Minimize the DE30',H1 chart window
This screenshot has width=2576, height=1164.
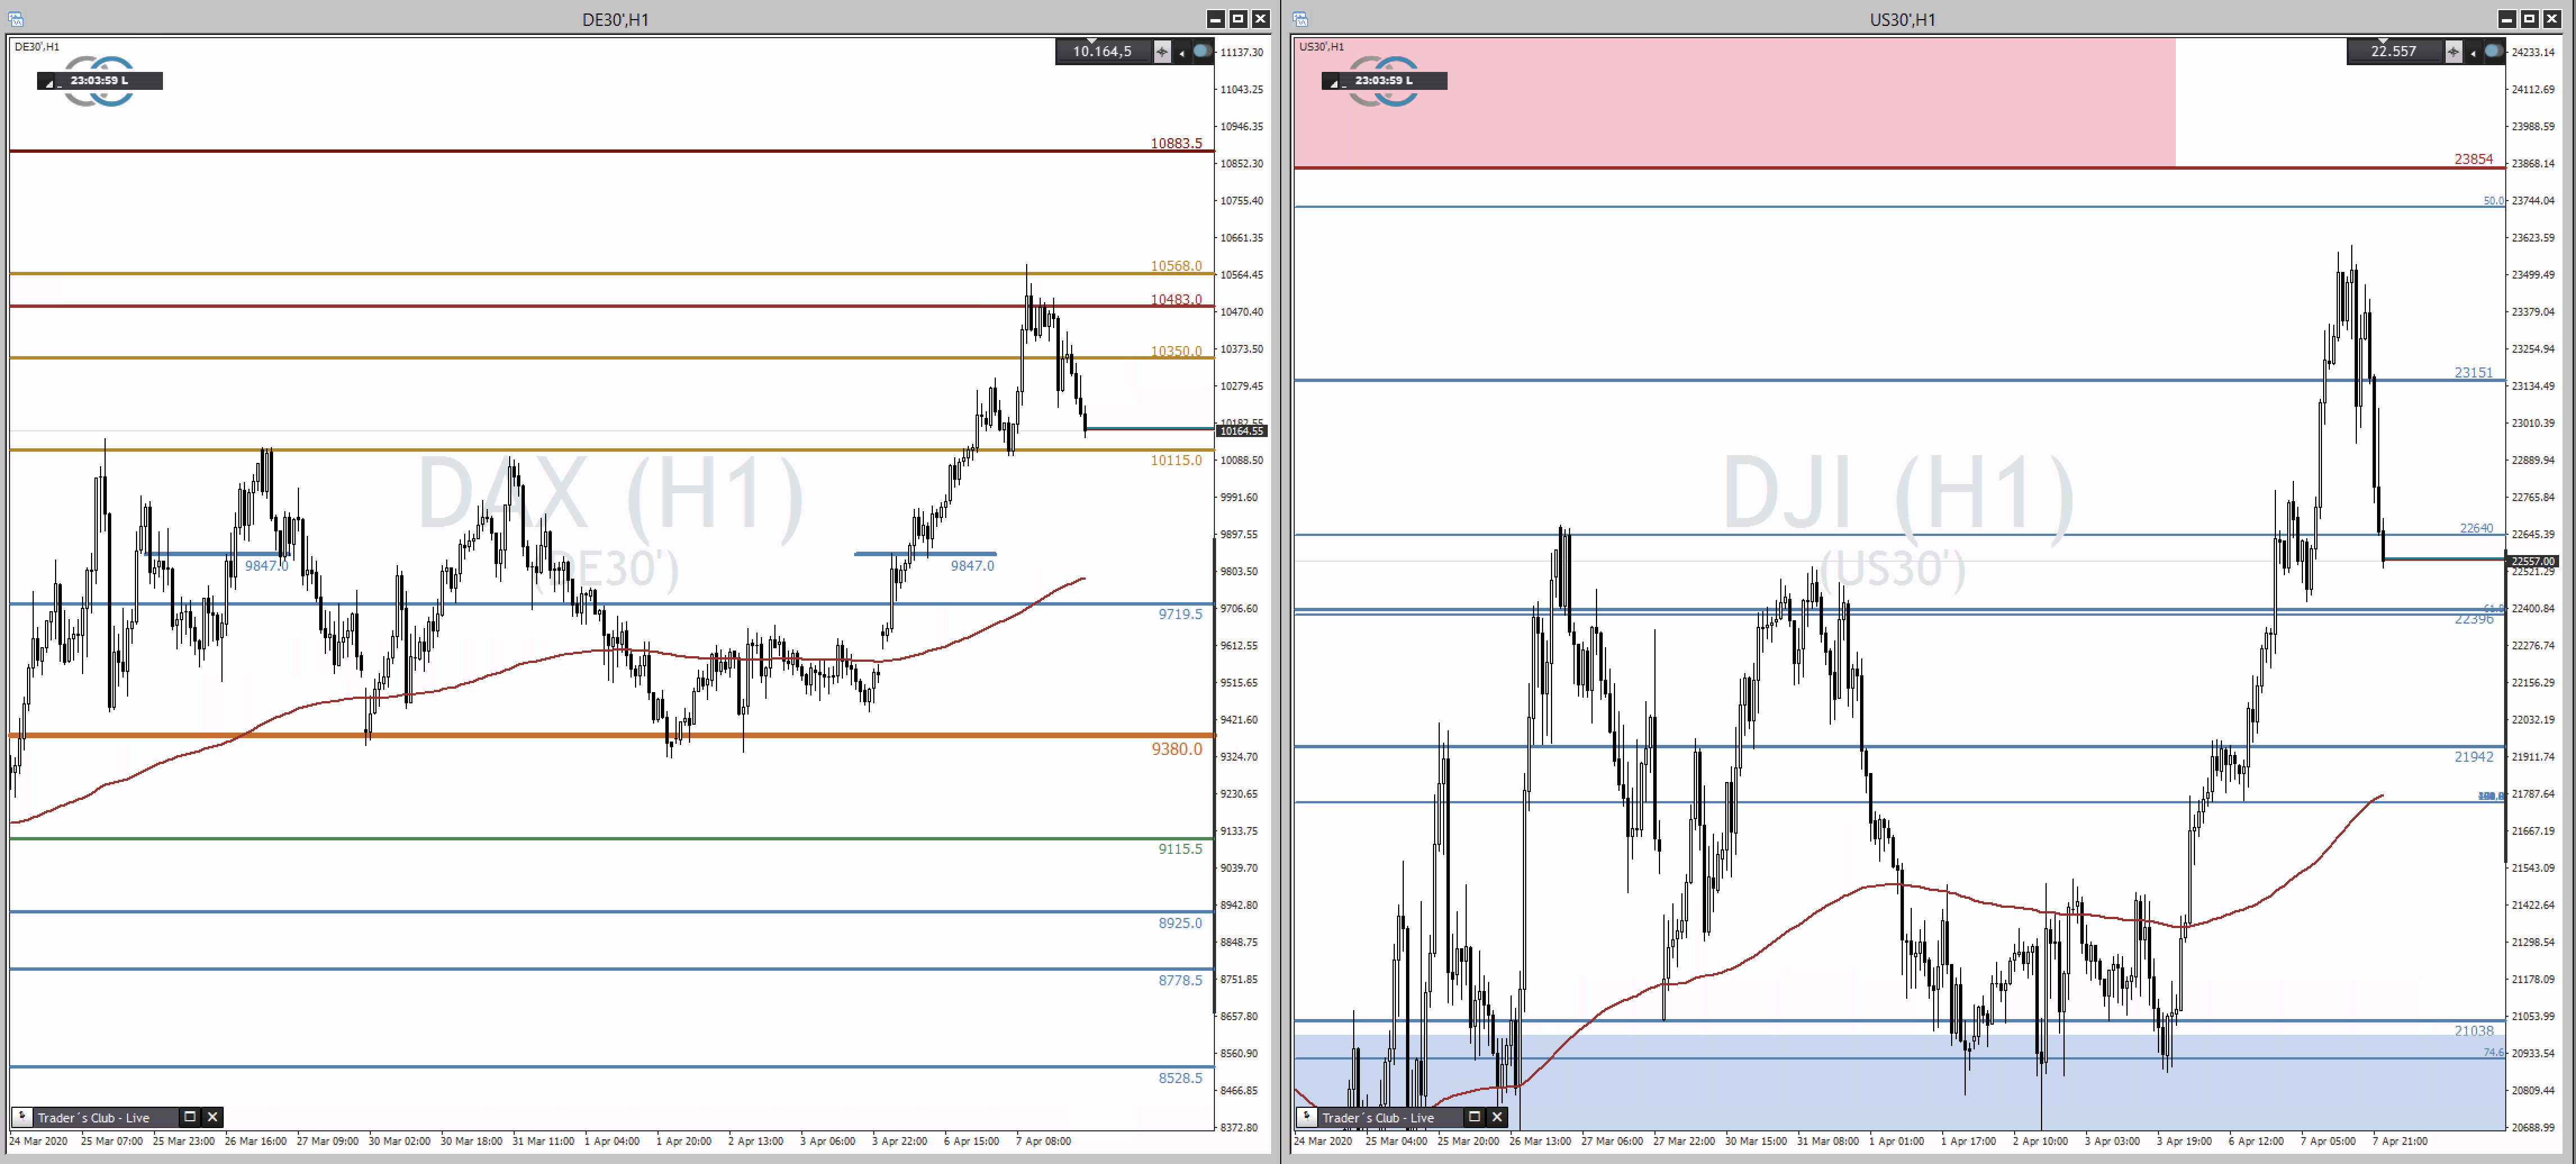click(x=1216, y=19)
